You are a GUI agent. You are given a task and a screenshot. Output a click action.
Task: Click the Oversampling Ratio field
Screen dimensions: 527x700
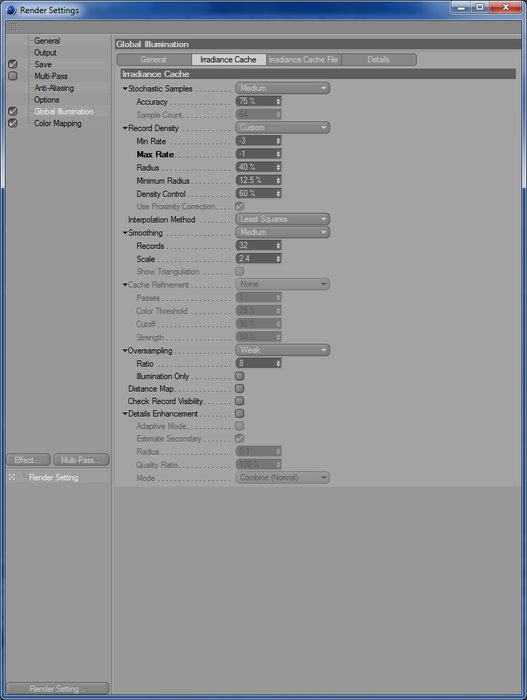click(258, 363)
